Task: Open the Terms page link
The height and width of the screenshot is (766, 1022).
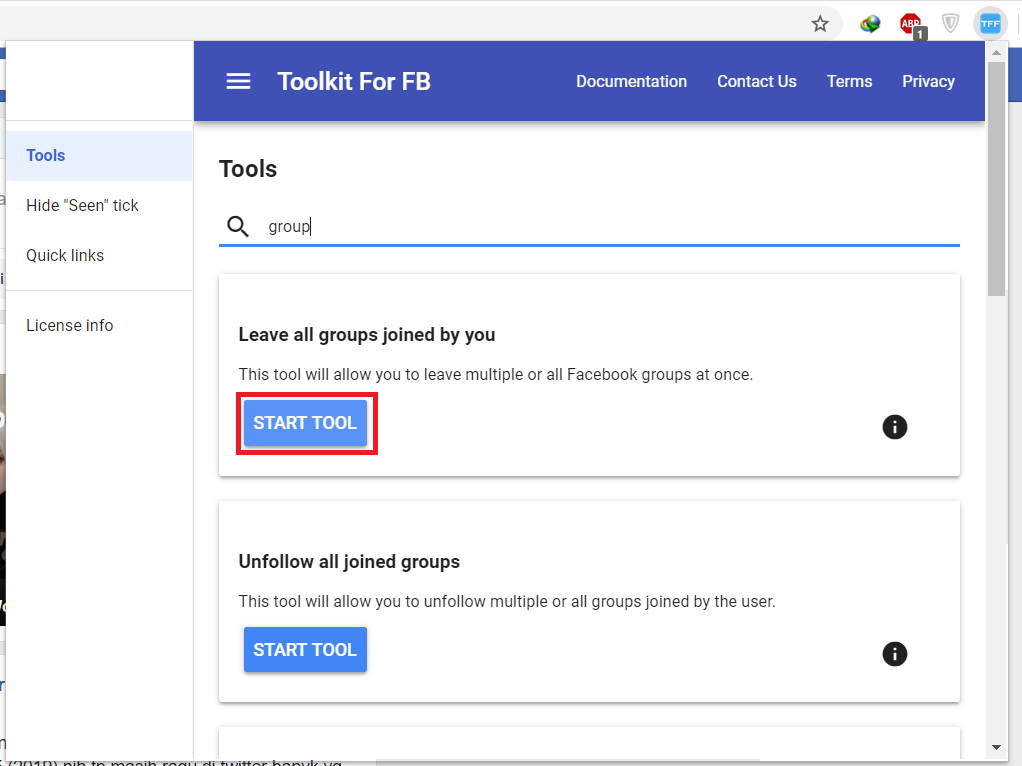Action: [849, 81]
